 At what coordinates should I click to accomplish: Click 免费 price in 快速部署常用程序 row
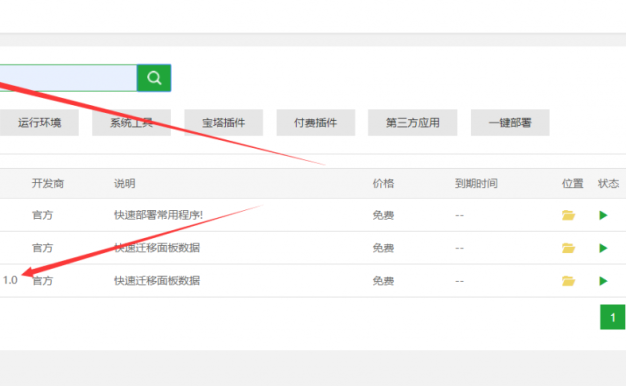pos(383,215)
